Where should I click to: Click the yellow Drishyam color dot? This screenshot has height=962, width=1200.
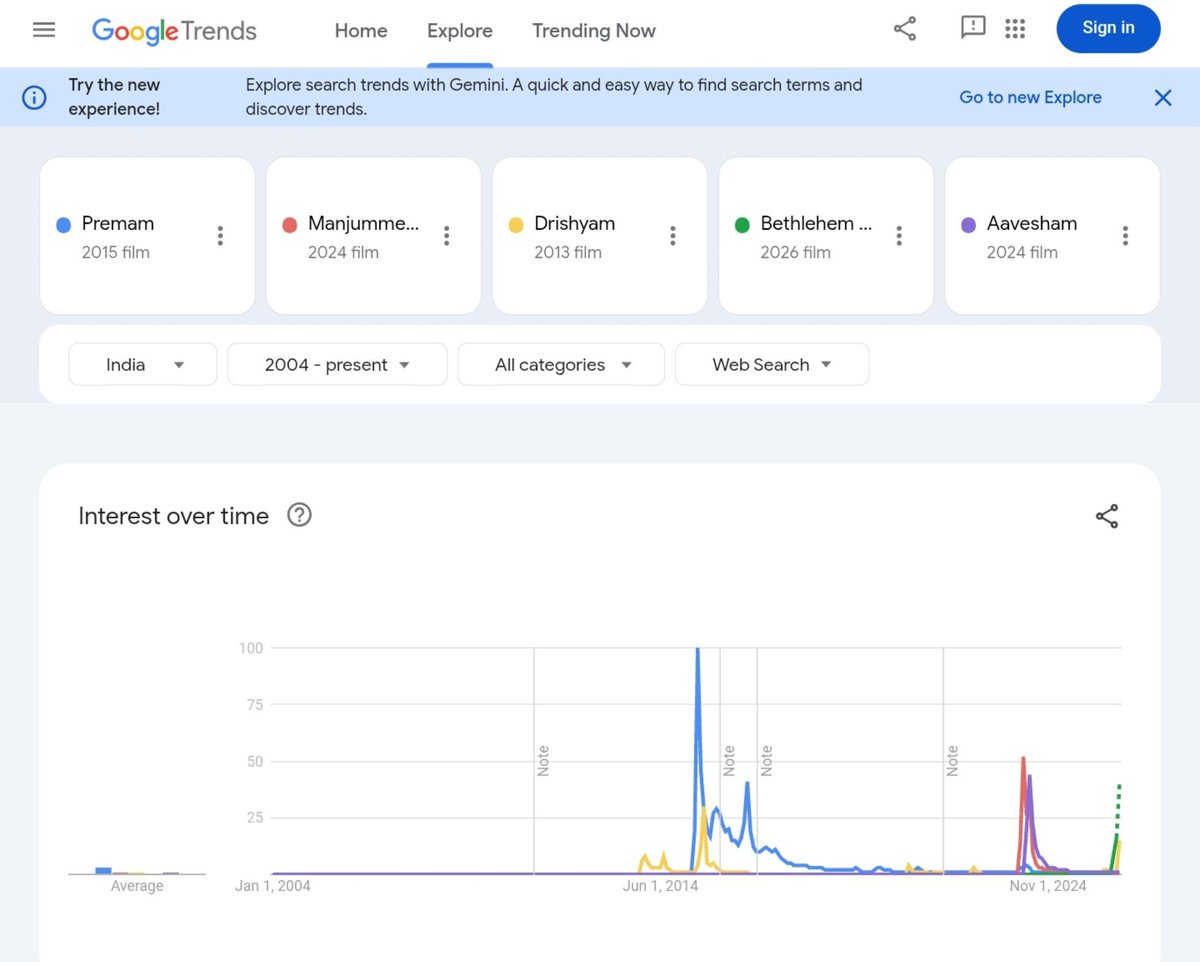[516, 225]
